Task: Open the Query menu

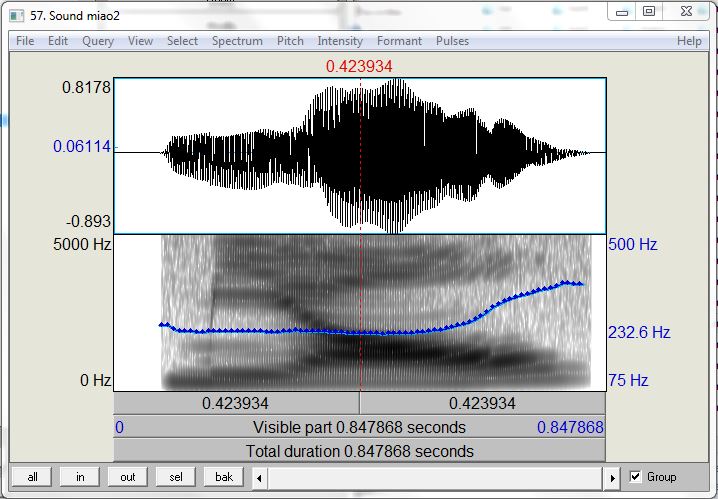Action: [98, 41]
